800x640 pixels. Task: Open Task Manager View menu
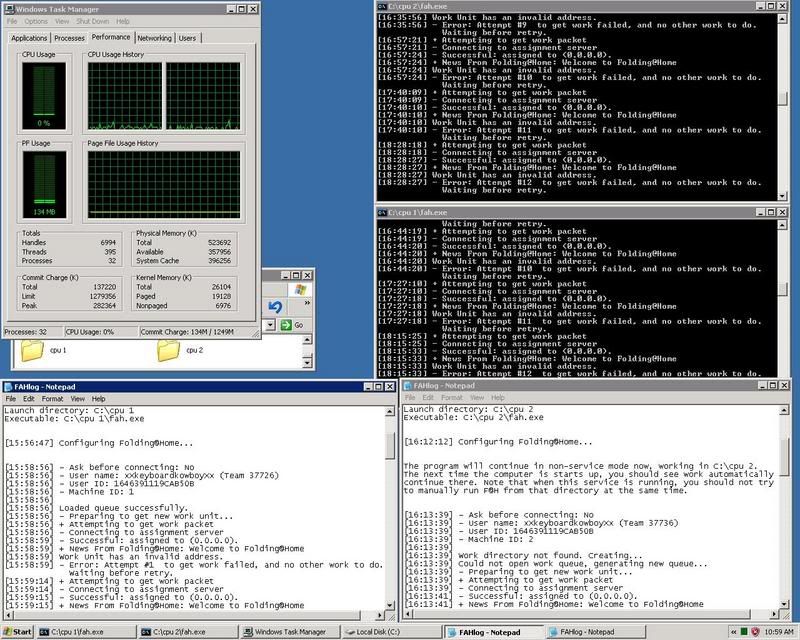pyautogui.click(x=62, y=21)
